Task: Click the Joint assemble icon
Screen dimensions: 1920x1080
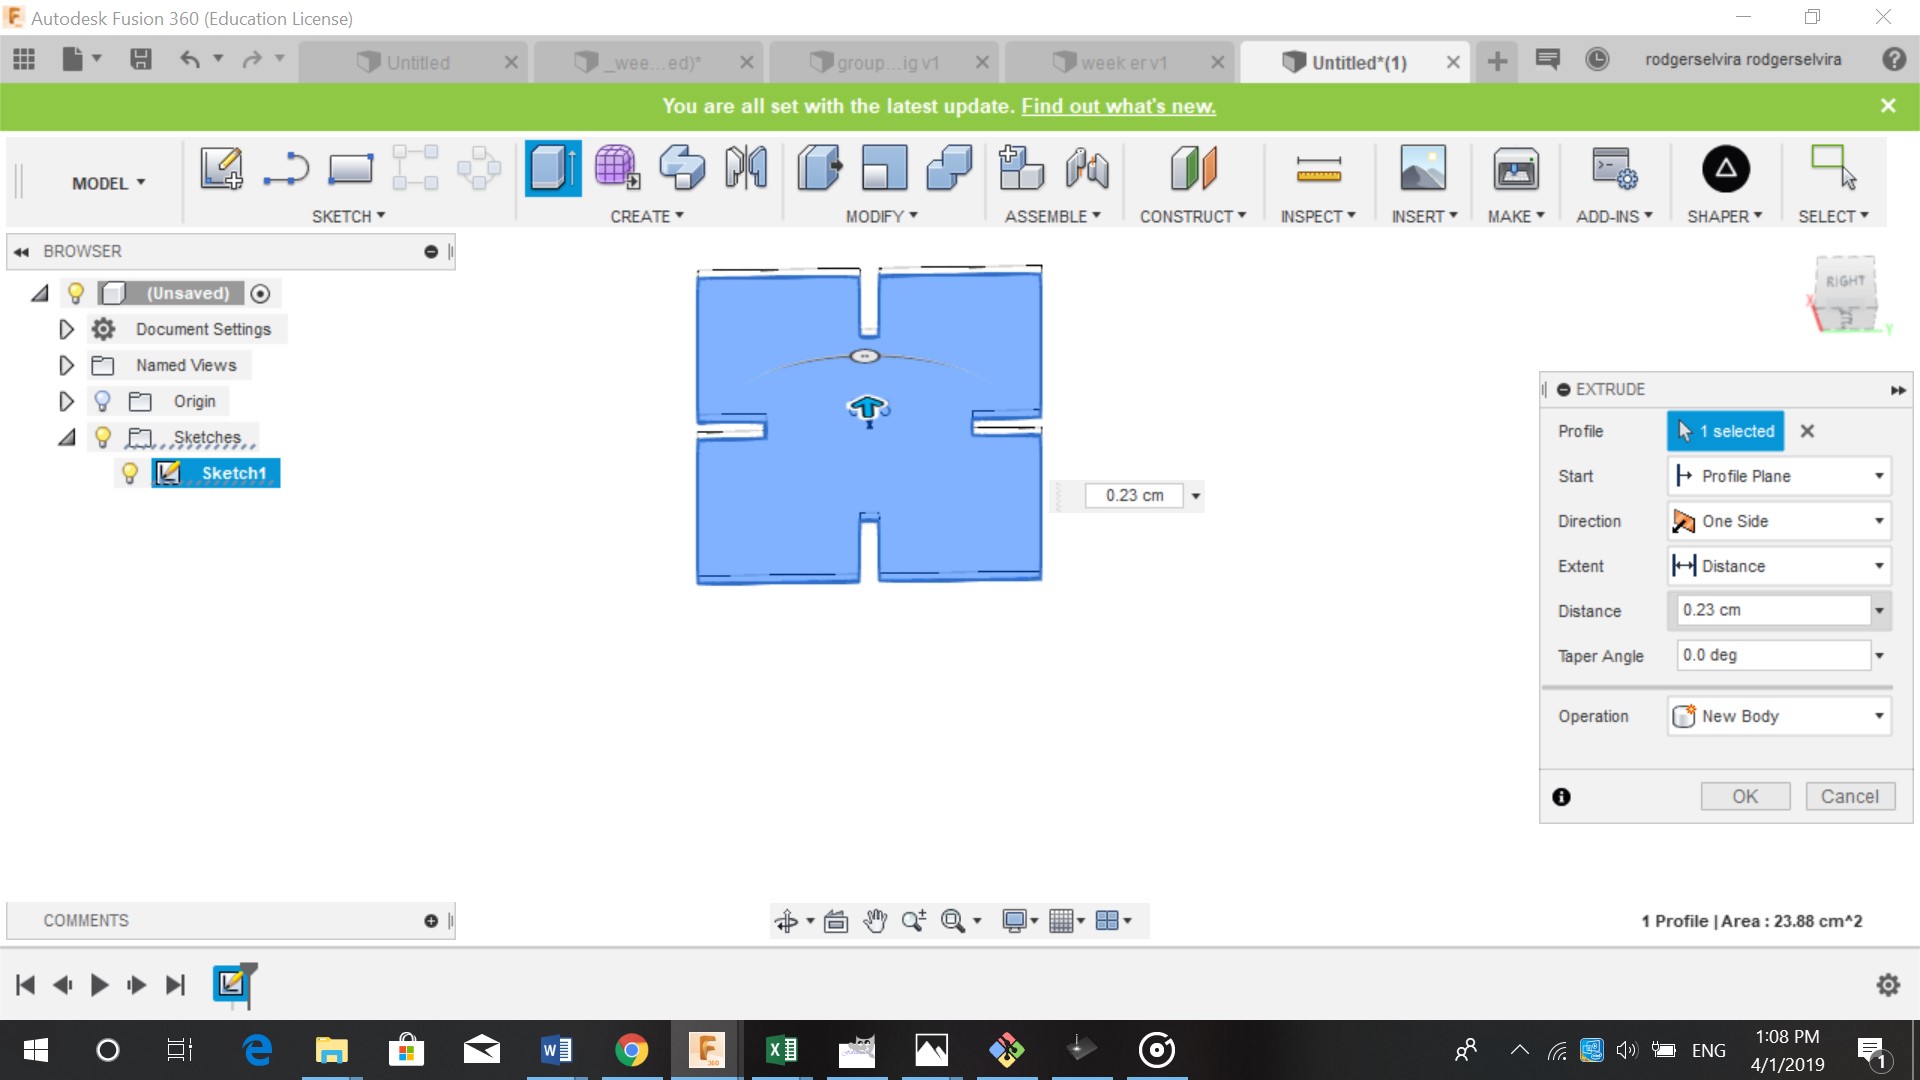Action: [x=1086, y=168]
